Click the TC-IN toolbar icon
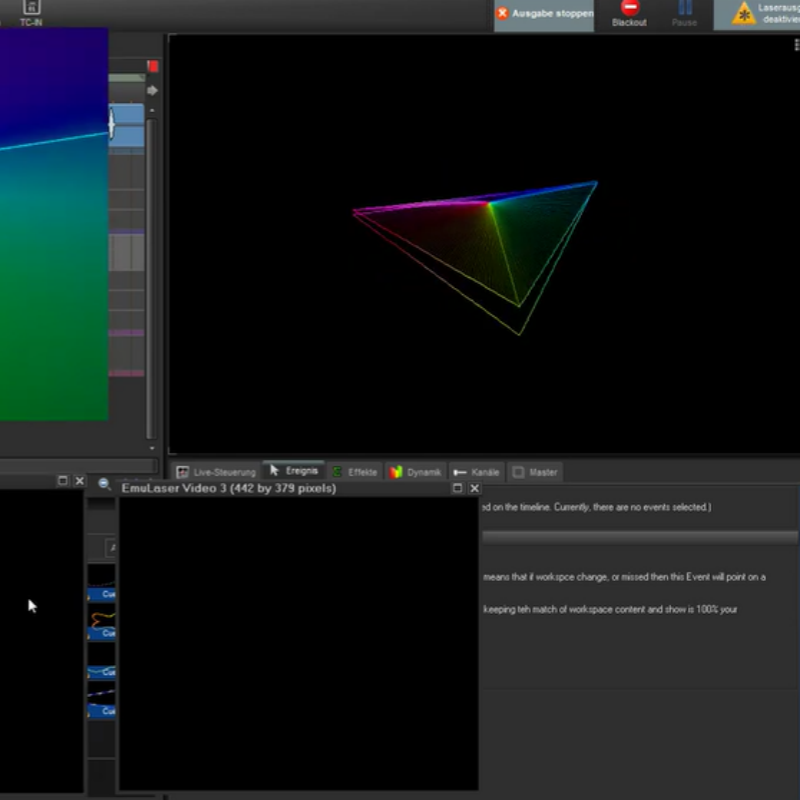 [31, 9]
